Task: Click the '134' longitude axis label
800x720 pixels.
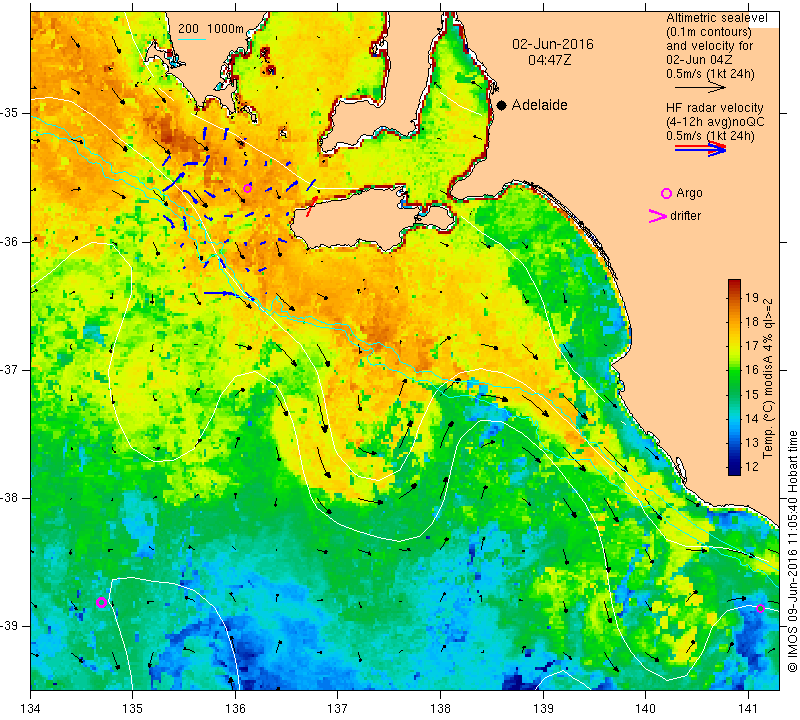Action: pos(31,709)
